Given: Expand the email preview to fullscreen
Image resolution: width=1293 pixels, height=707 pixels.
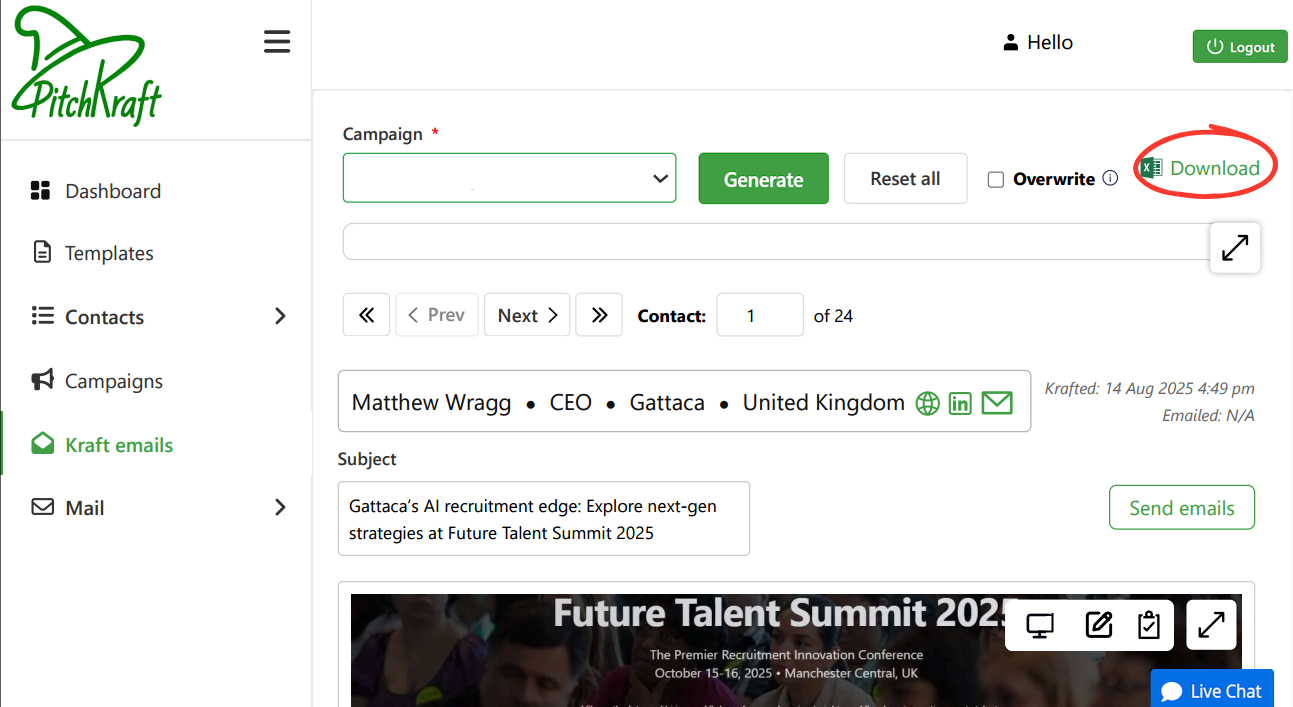Looking at the screenshot, I should 1211,625.
